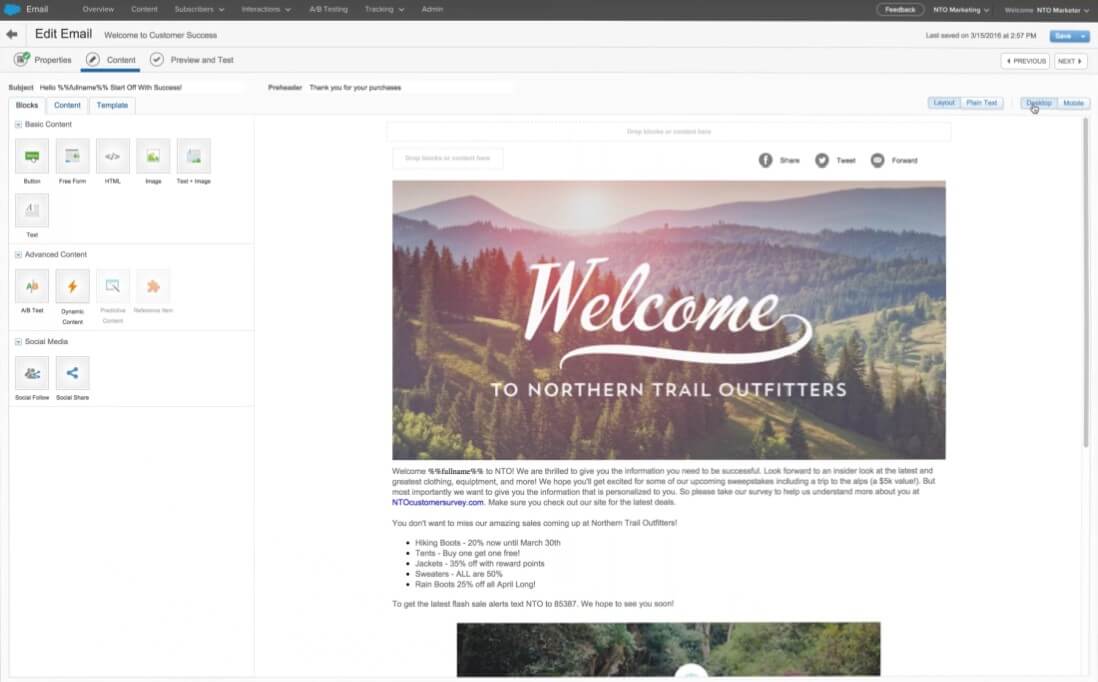Collapse the Basic Content section
The height and width of the screenshot is (682, 1098).
click(18, 125)
